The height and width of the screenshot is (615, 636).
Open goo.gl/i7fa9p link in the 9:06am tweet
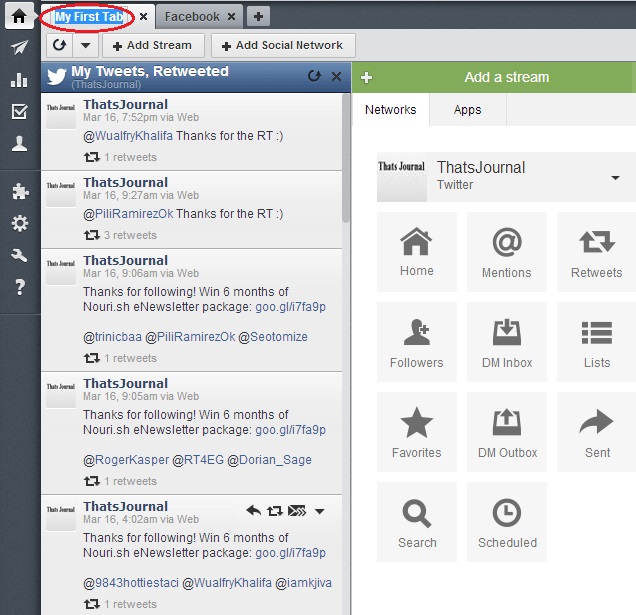tap(290, 307)
